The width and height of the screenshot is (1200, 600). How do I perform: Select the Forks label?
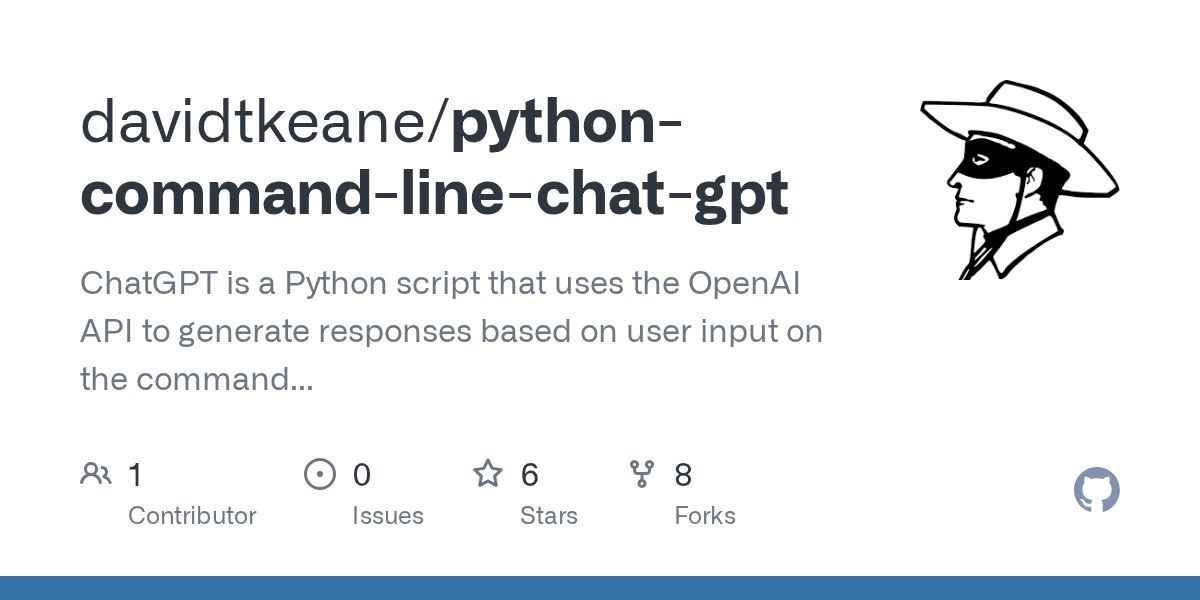coord(704,516)
